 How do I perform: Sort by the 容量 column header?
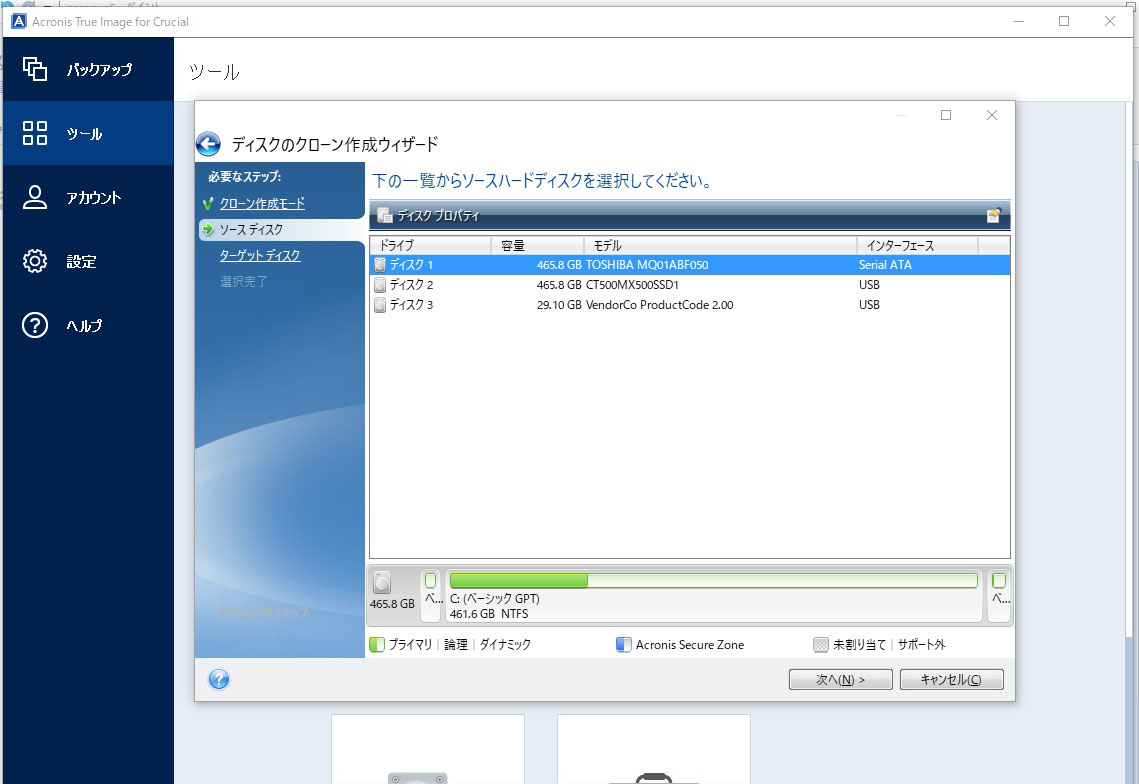538,246
